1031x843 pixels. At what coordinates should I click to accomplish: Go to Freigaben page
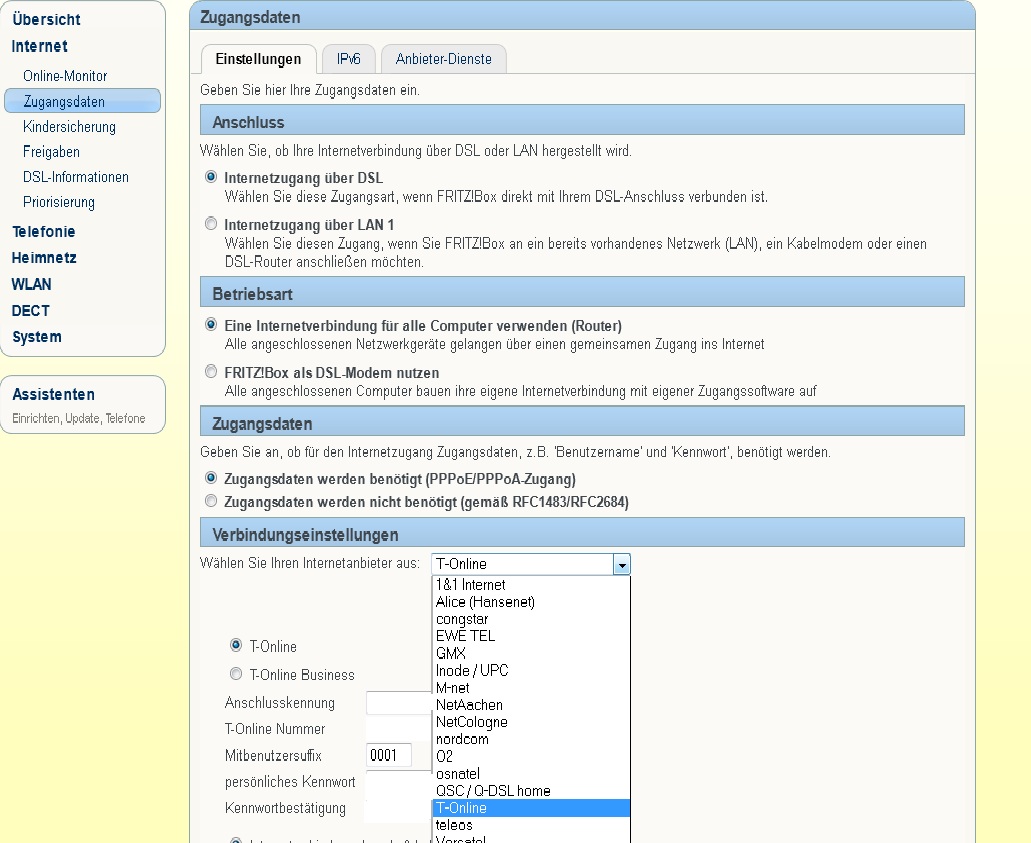coord(51,152)
